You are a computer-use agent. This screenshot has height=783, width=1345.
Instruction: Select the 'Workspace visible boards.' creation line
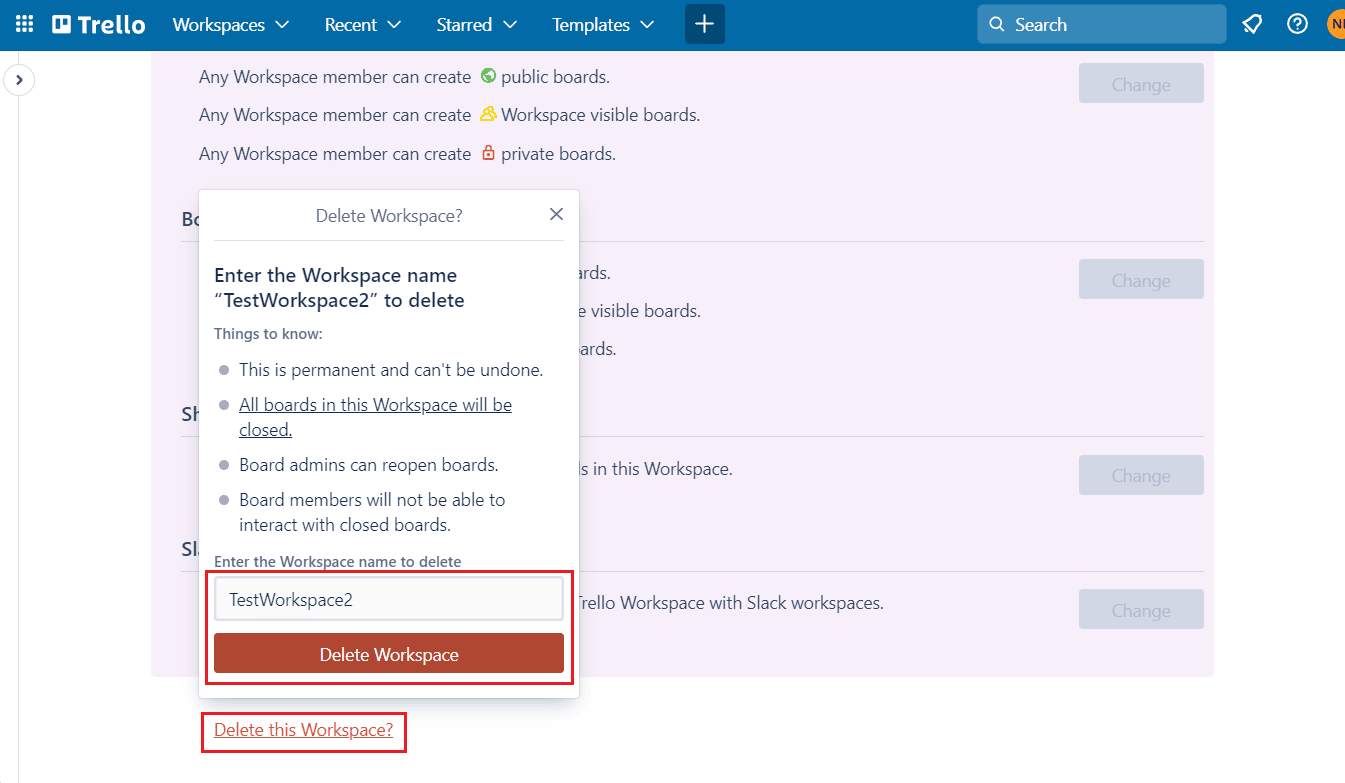click(x=449, y=115)
